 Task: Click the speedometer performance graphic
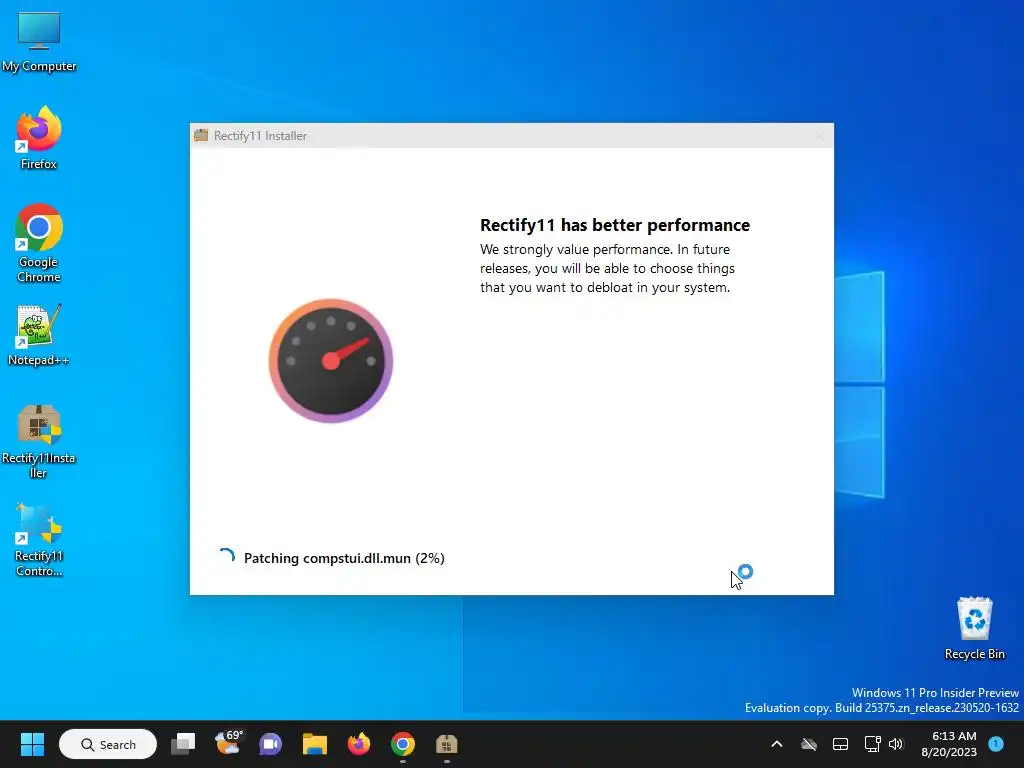coord(331,360)
